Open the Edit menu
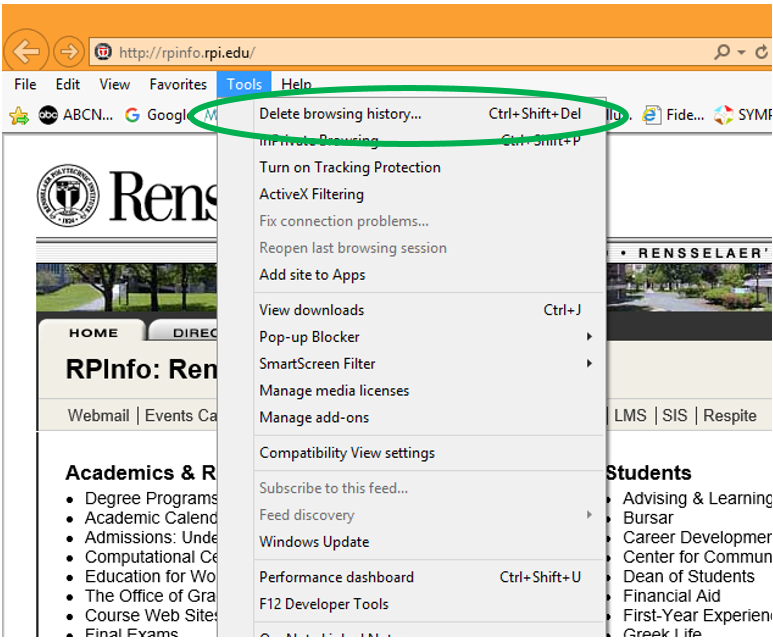The height and width of the screenshot is (642, 773). pos(68,84)
